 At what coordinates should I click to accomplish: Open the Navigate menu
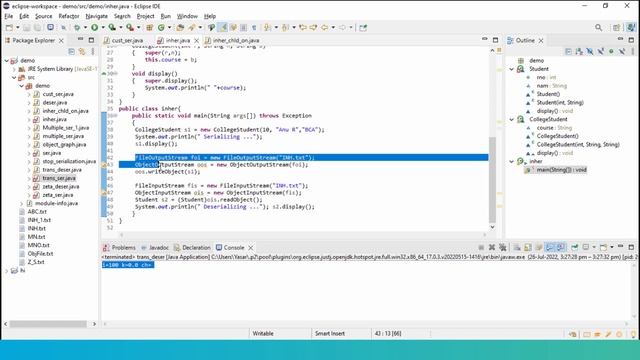point(96,16)
